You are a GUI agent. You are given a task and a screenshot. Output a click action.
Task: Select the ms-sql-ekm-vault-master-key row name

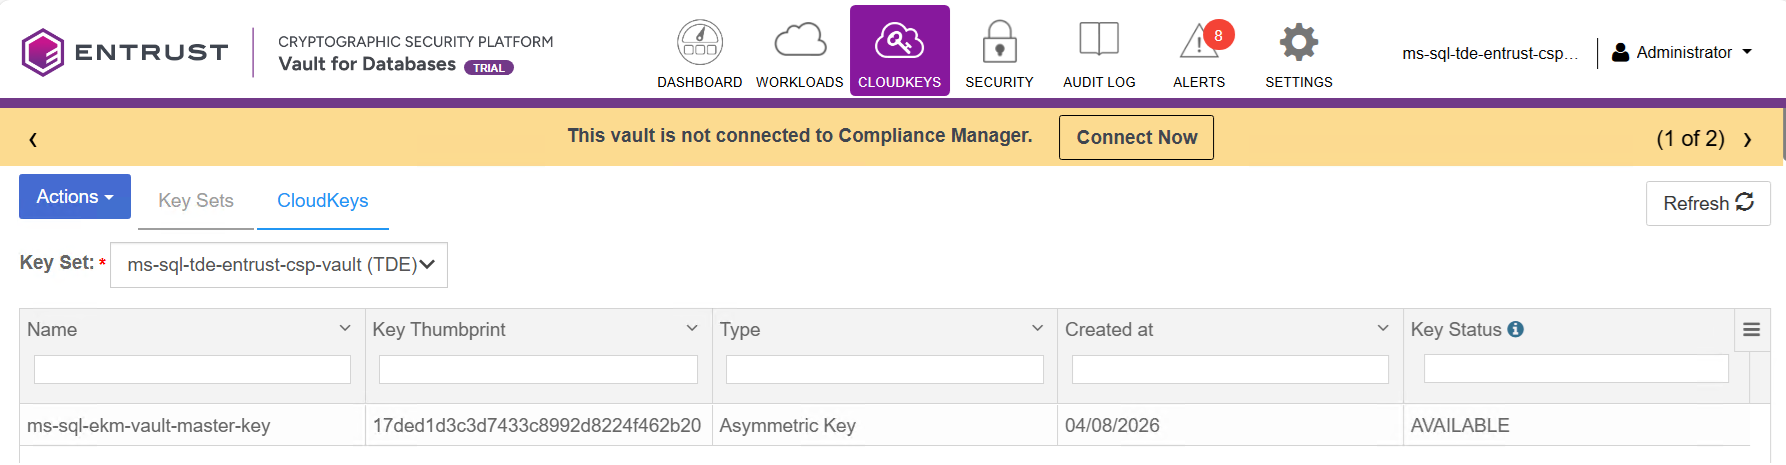point(149,426)
